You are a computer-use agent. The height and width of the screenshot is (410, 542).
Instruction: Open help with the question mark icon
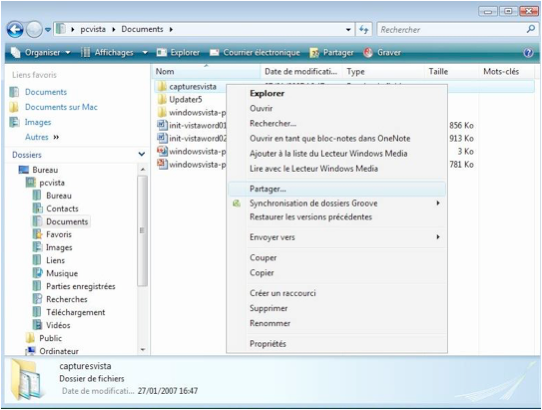click(528, 53)
